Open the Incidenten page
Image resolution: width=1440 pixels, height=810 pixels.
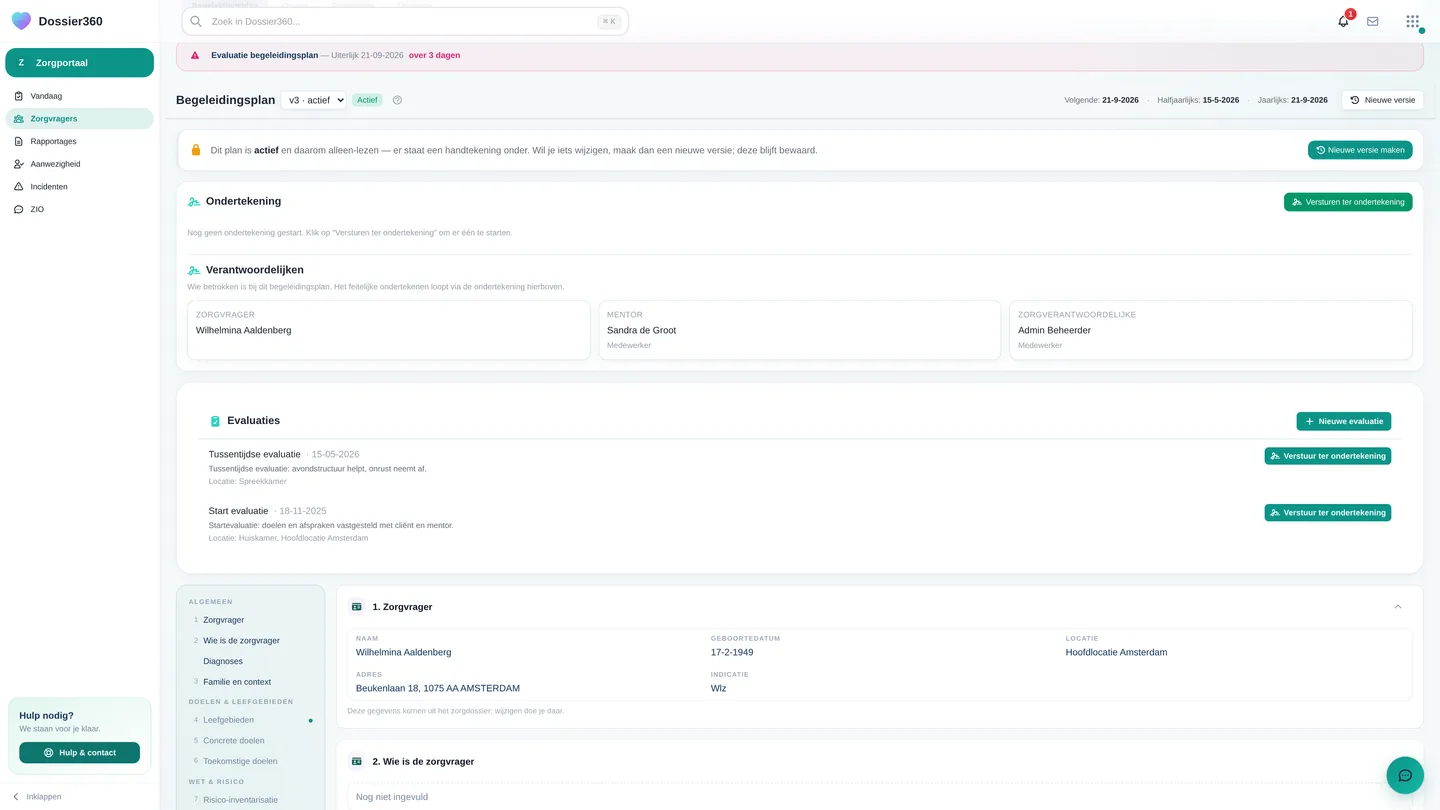[80, 187]
